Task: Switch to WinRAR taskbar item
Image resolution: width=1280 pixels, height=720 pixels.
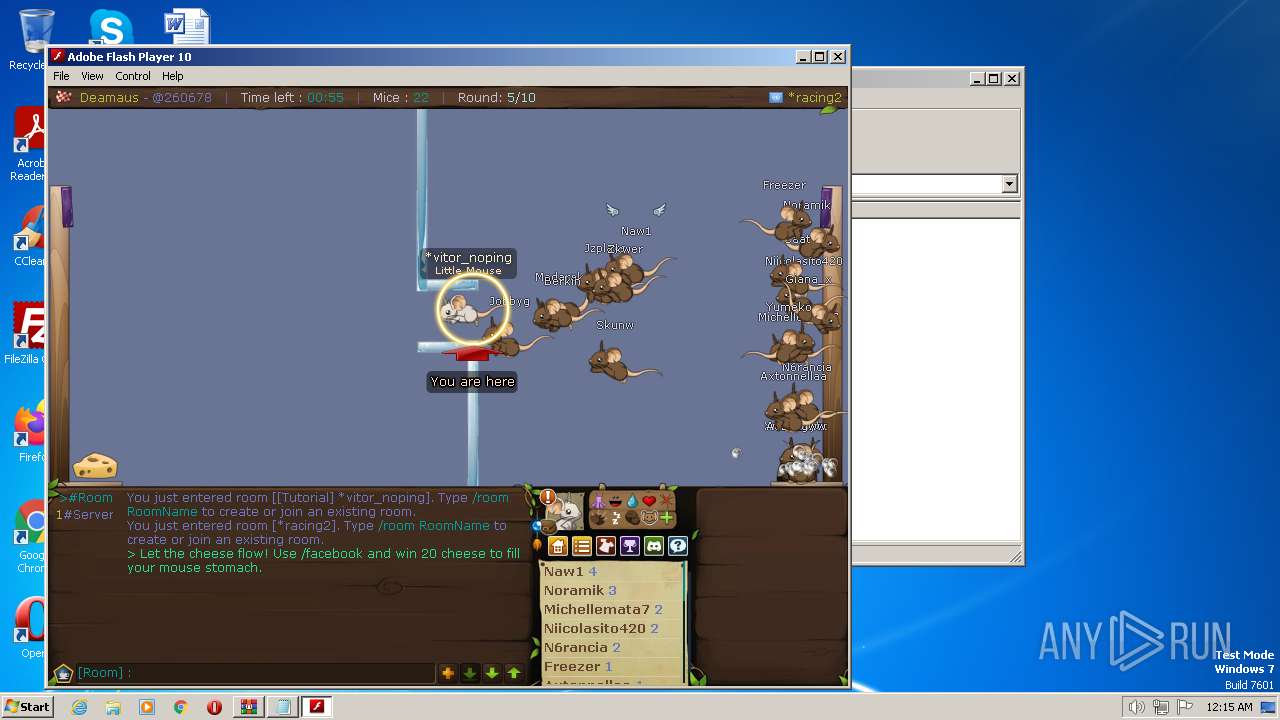Action: 248,706
